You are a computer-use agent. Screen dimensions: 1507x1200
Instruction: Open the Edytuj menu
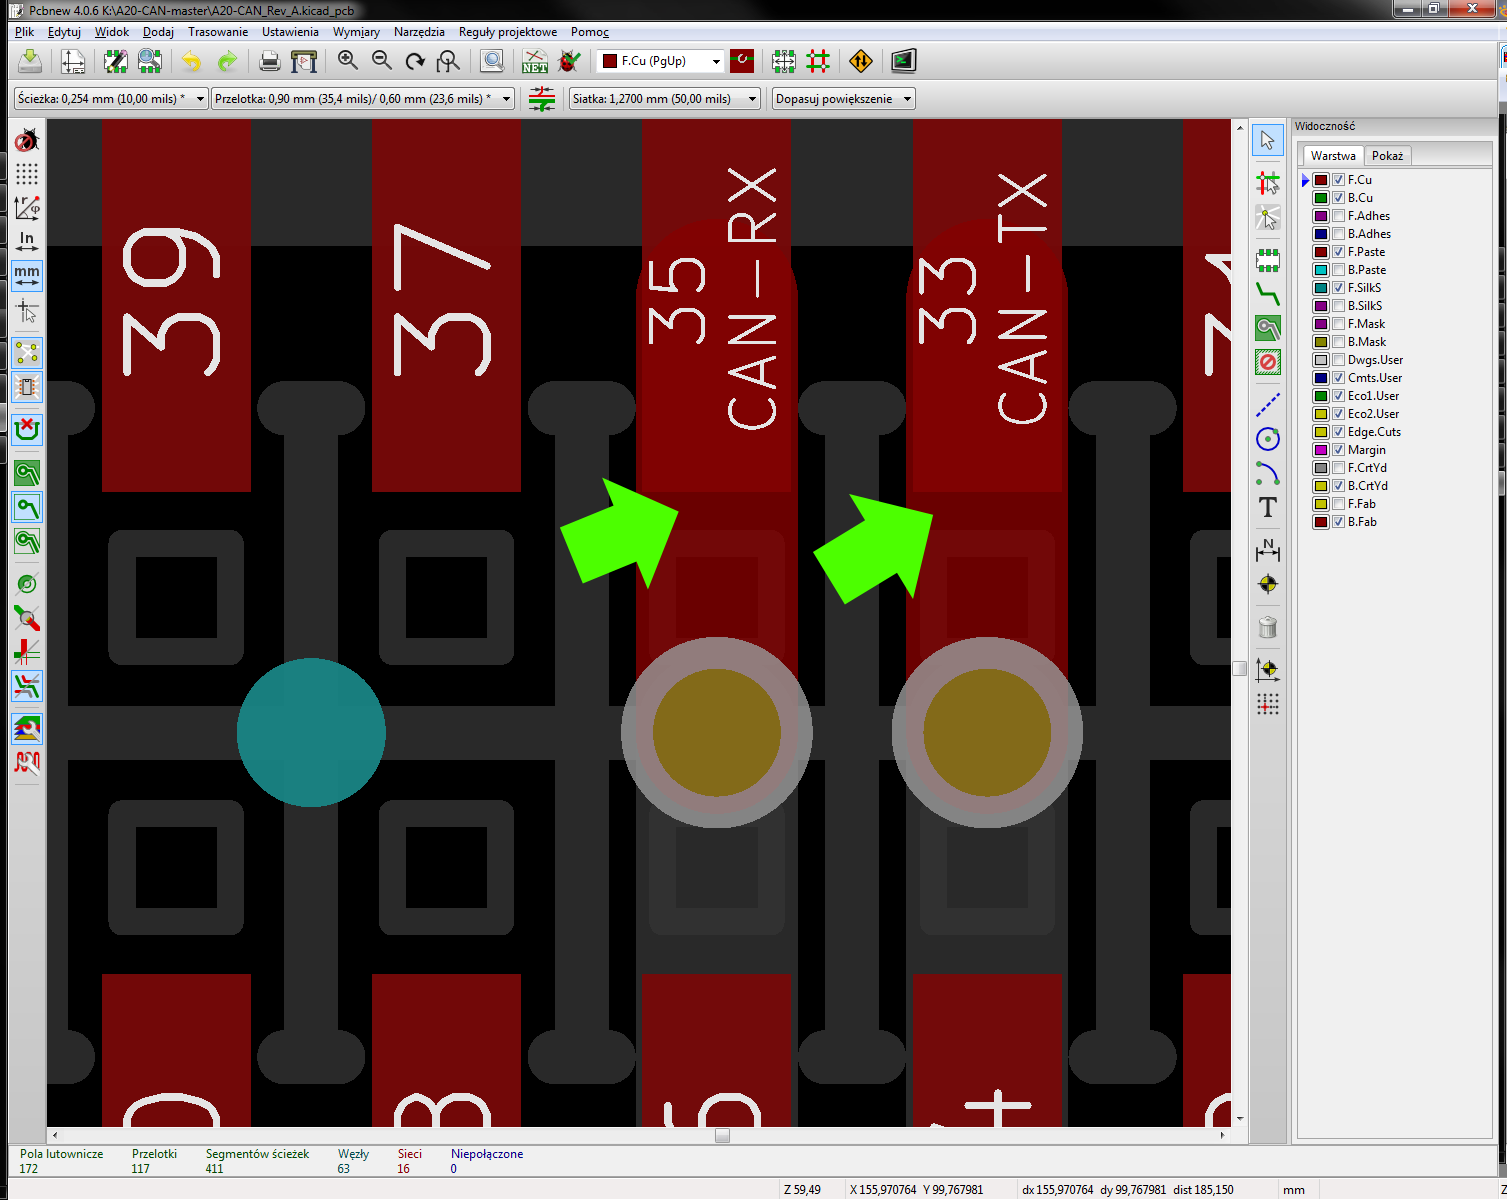pos(64,32)
